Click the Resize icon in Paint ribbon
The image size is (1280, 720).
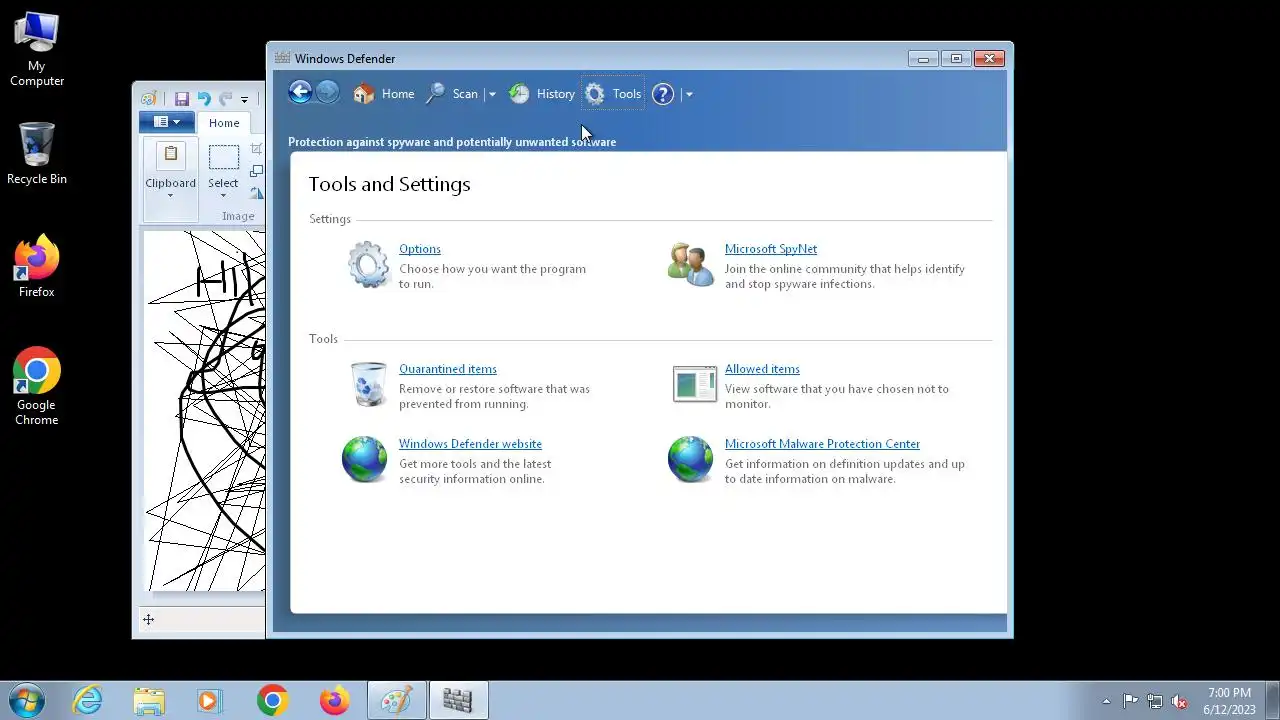pos(257,171)
